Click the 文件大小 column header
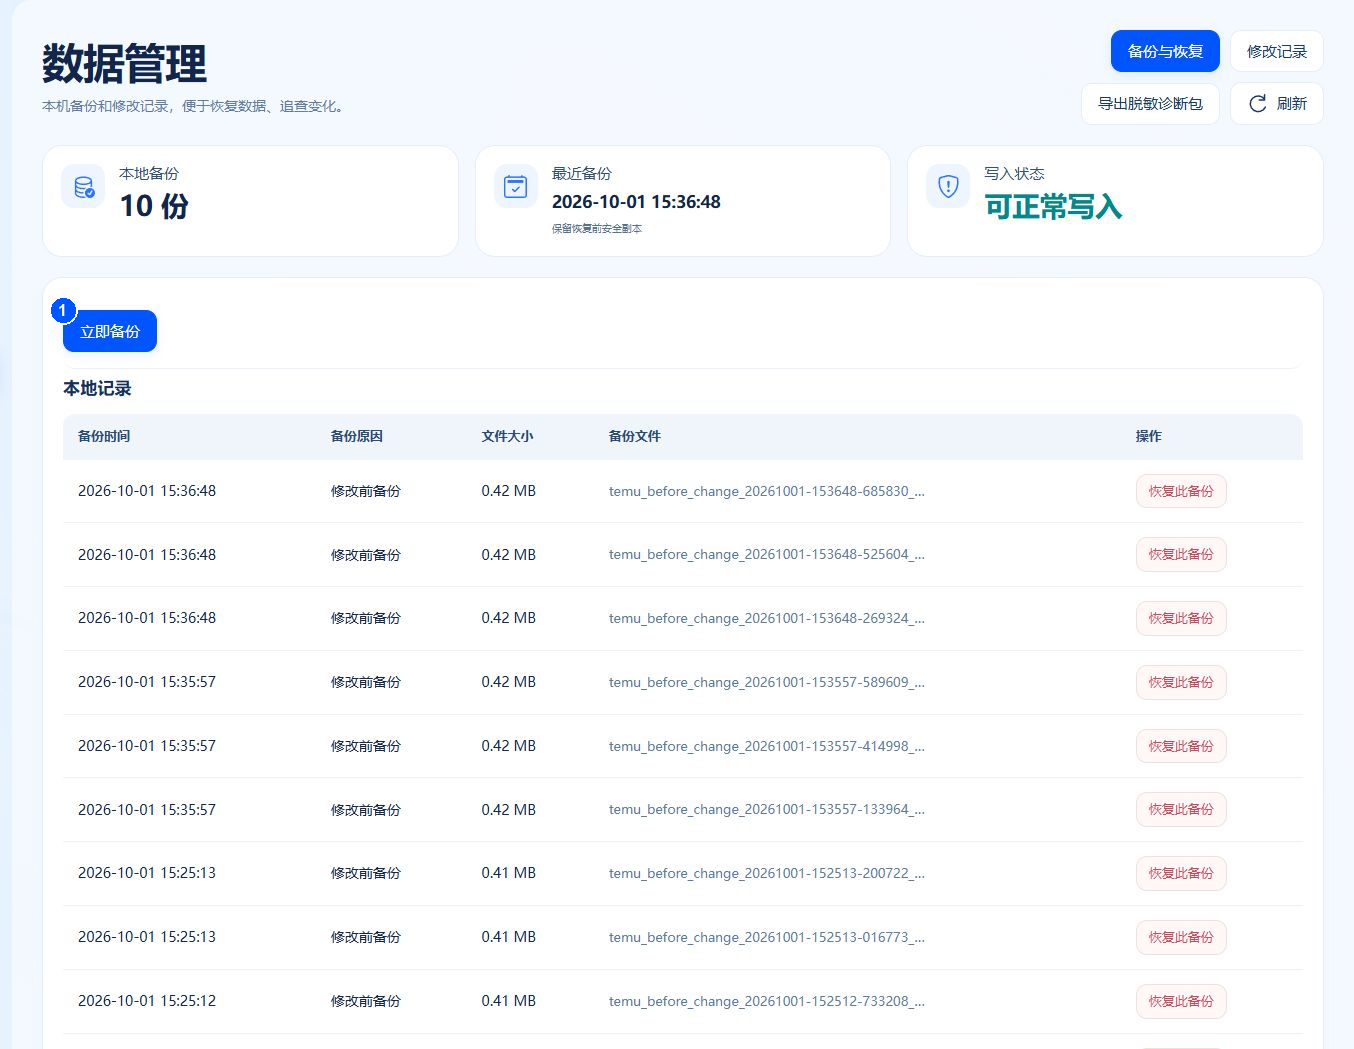1354x1049 pixels. pos(507,436)
